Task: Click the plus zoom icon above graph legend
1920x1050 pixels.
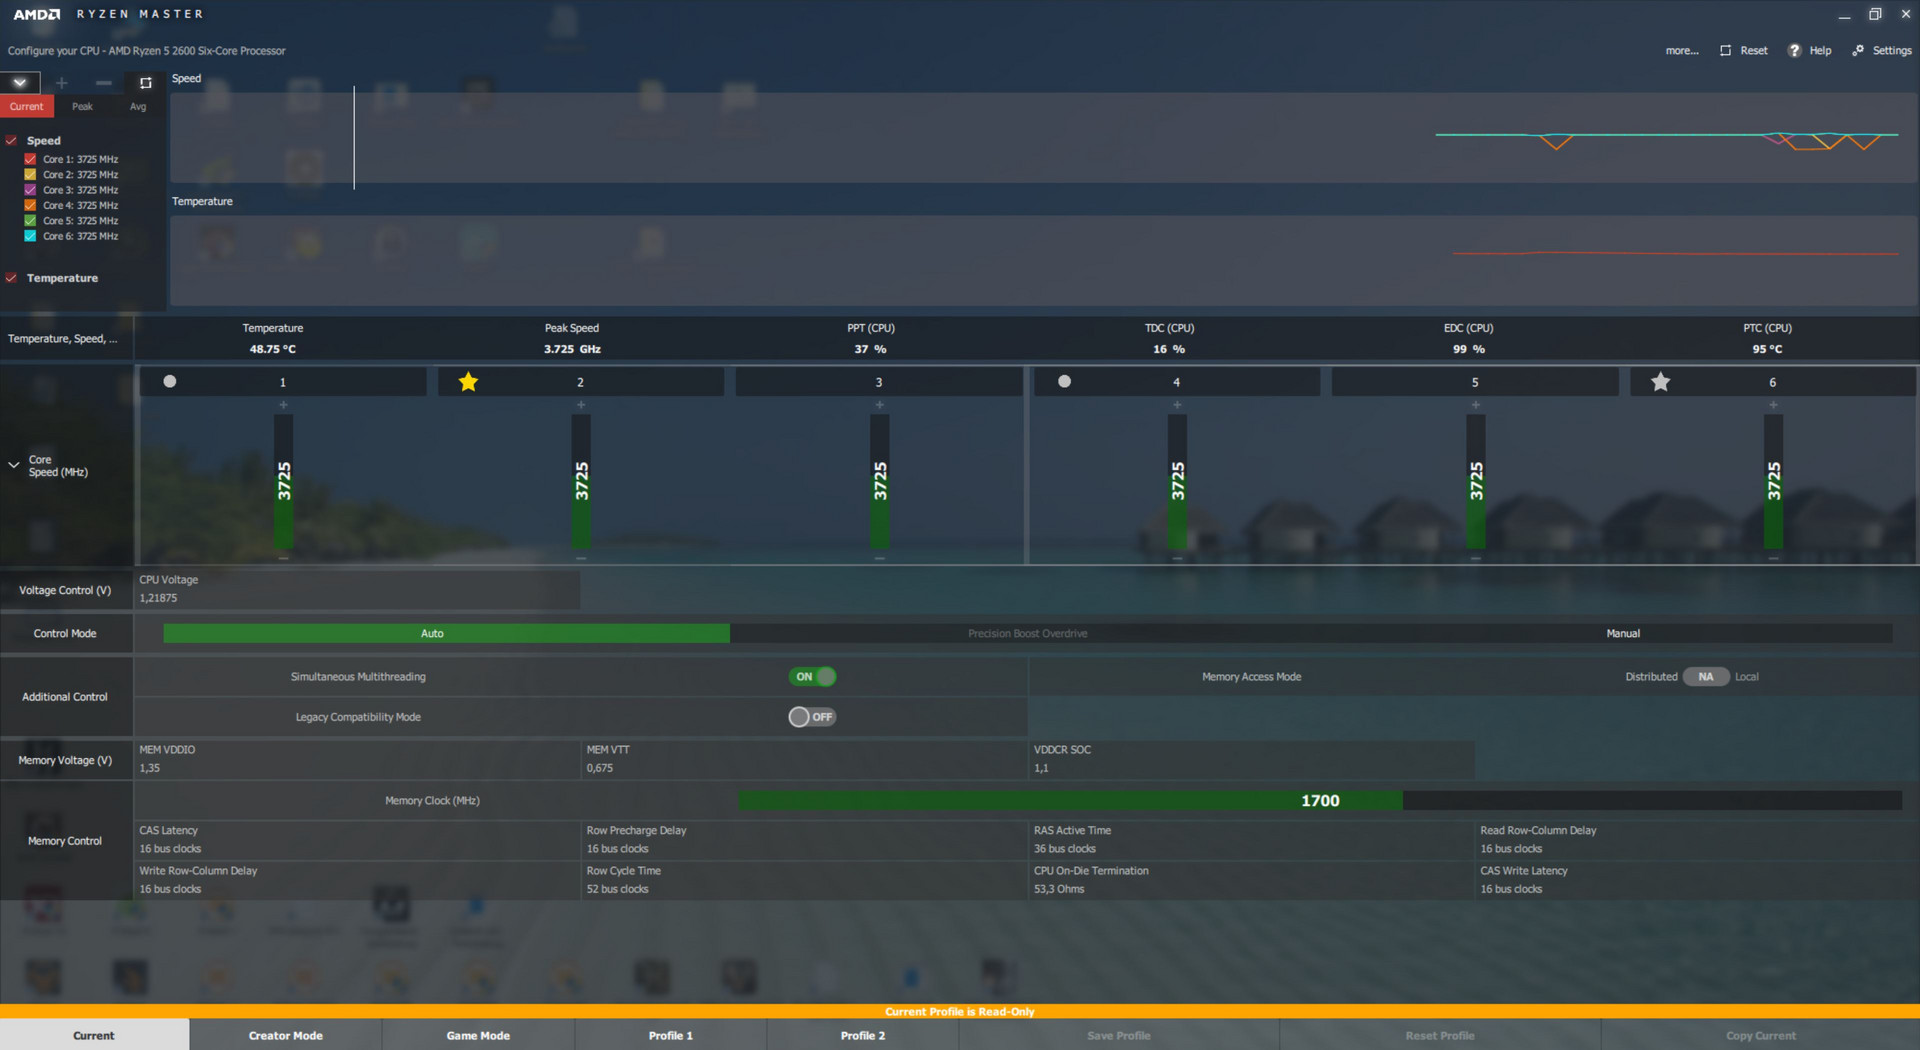Action: pos(62,83)
